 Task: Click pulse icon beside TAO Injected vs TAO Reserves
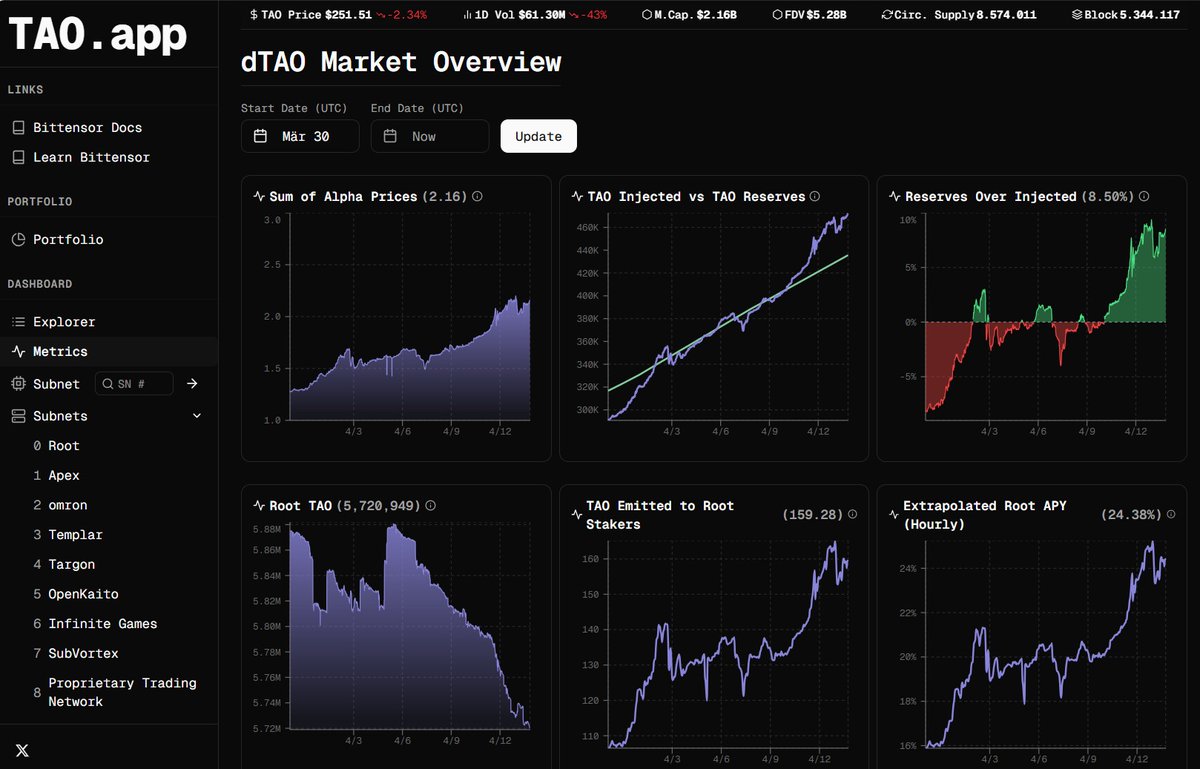pyautogui.click(x=577, y=197)
